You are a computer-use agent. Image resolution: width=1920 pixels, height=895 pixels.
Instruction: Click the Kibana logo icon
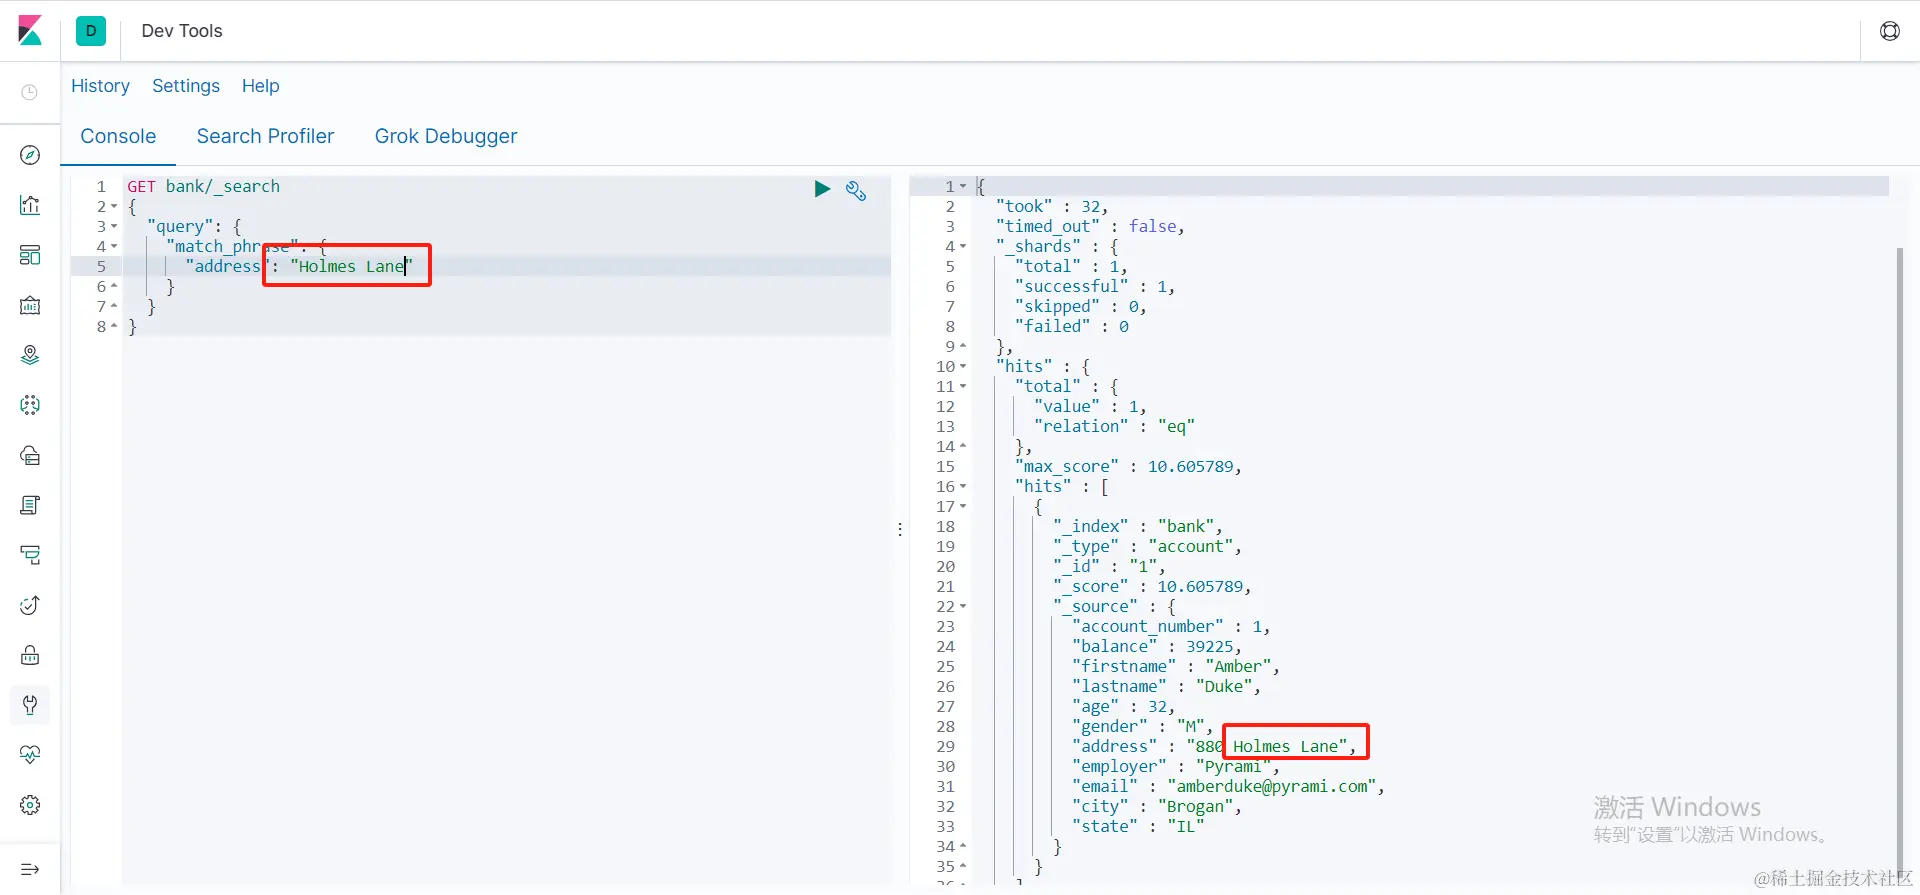tap(30, 31)
